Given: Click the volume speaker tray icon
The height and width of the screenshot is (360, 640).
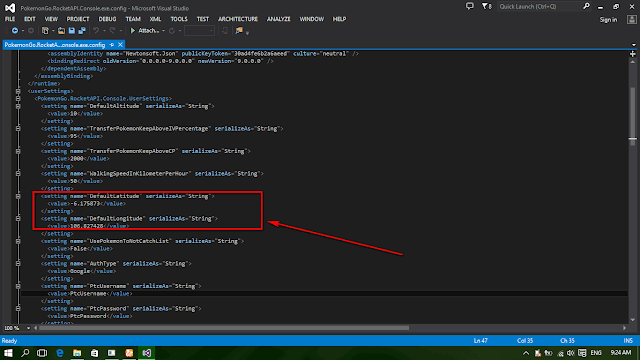Looking at the screenshot, I should coord(571,353).
